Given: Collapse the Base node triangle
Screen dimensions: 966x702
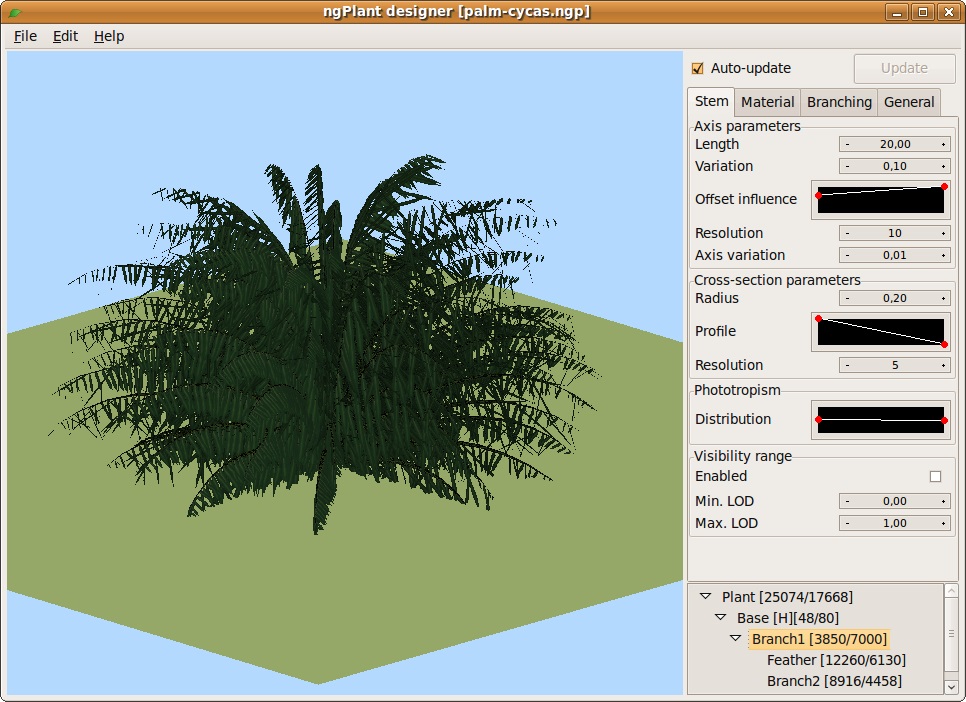Looking at the screenshot, I should (x=721, y=618).
